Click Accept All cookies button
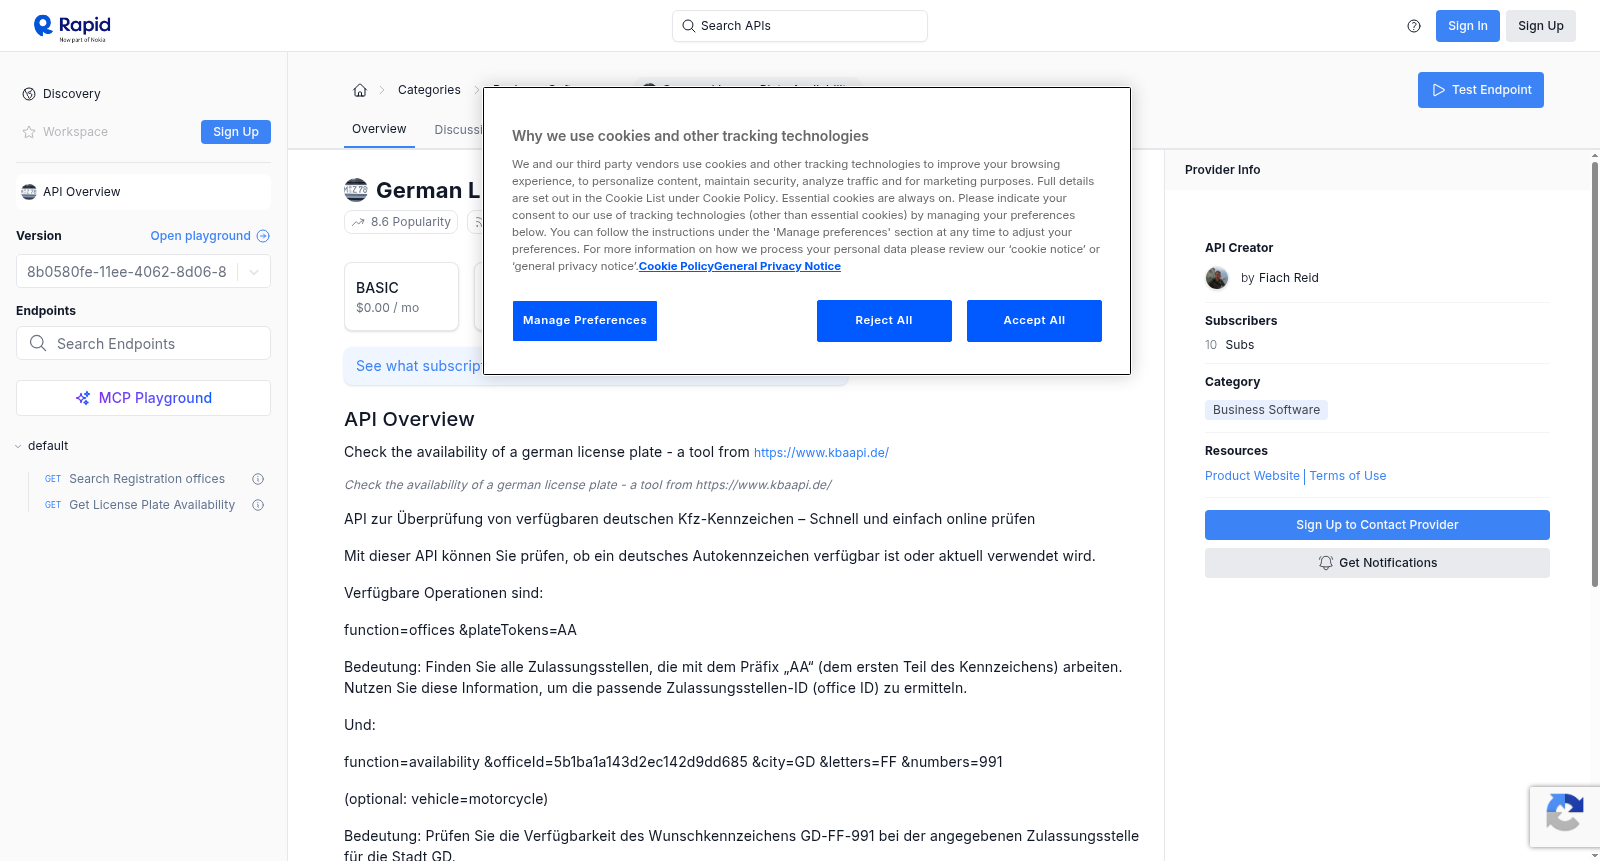 pos(1034,321)
